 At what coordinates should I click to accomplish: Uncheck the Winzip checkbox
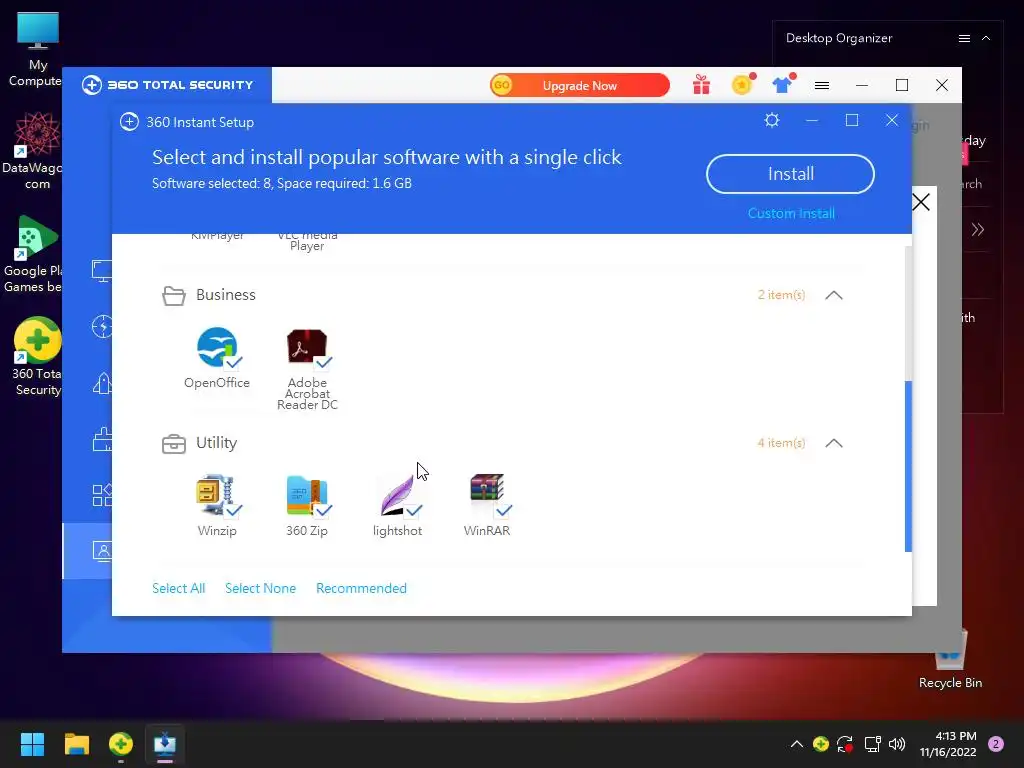tap(233, 510)
